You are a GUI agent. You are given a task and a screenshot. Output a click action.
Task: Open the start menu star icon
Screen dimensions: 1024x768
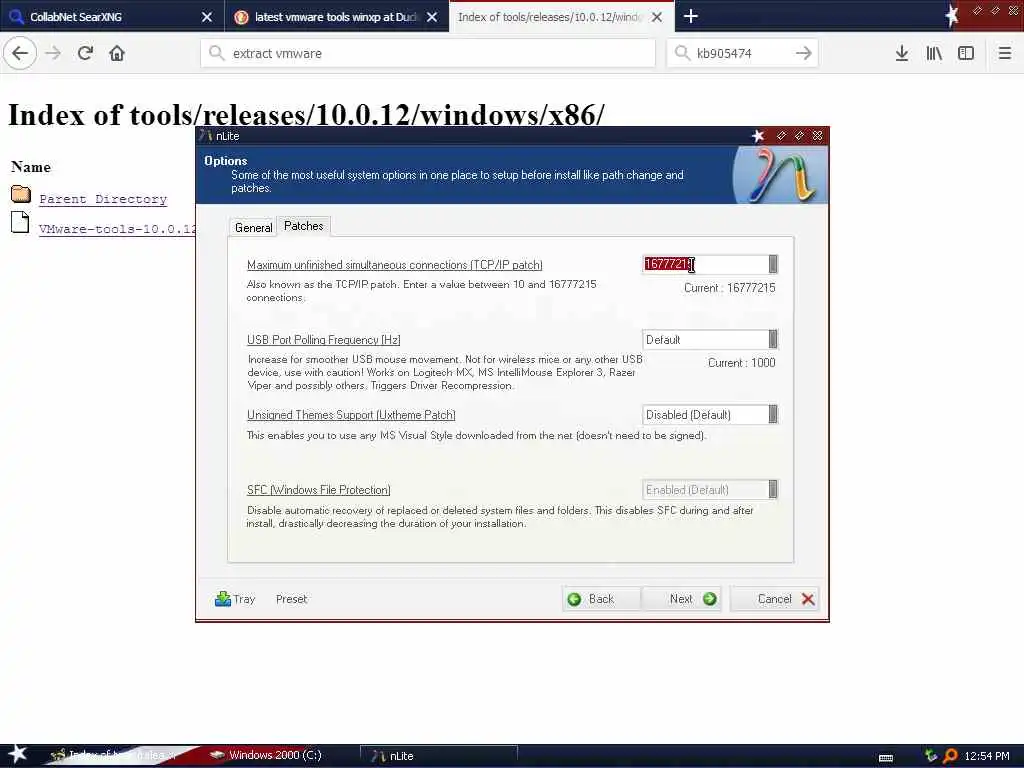point(17,754)
